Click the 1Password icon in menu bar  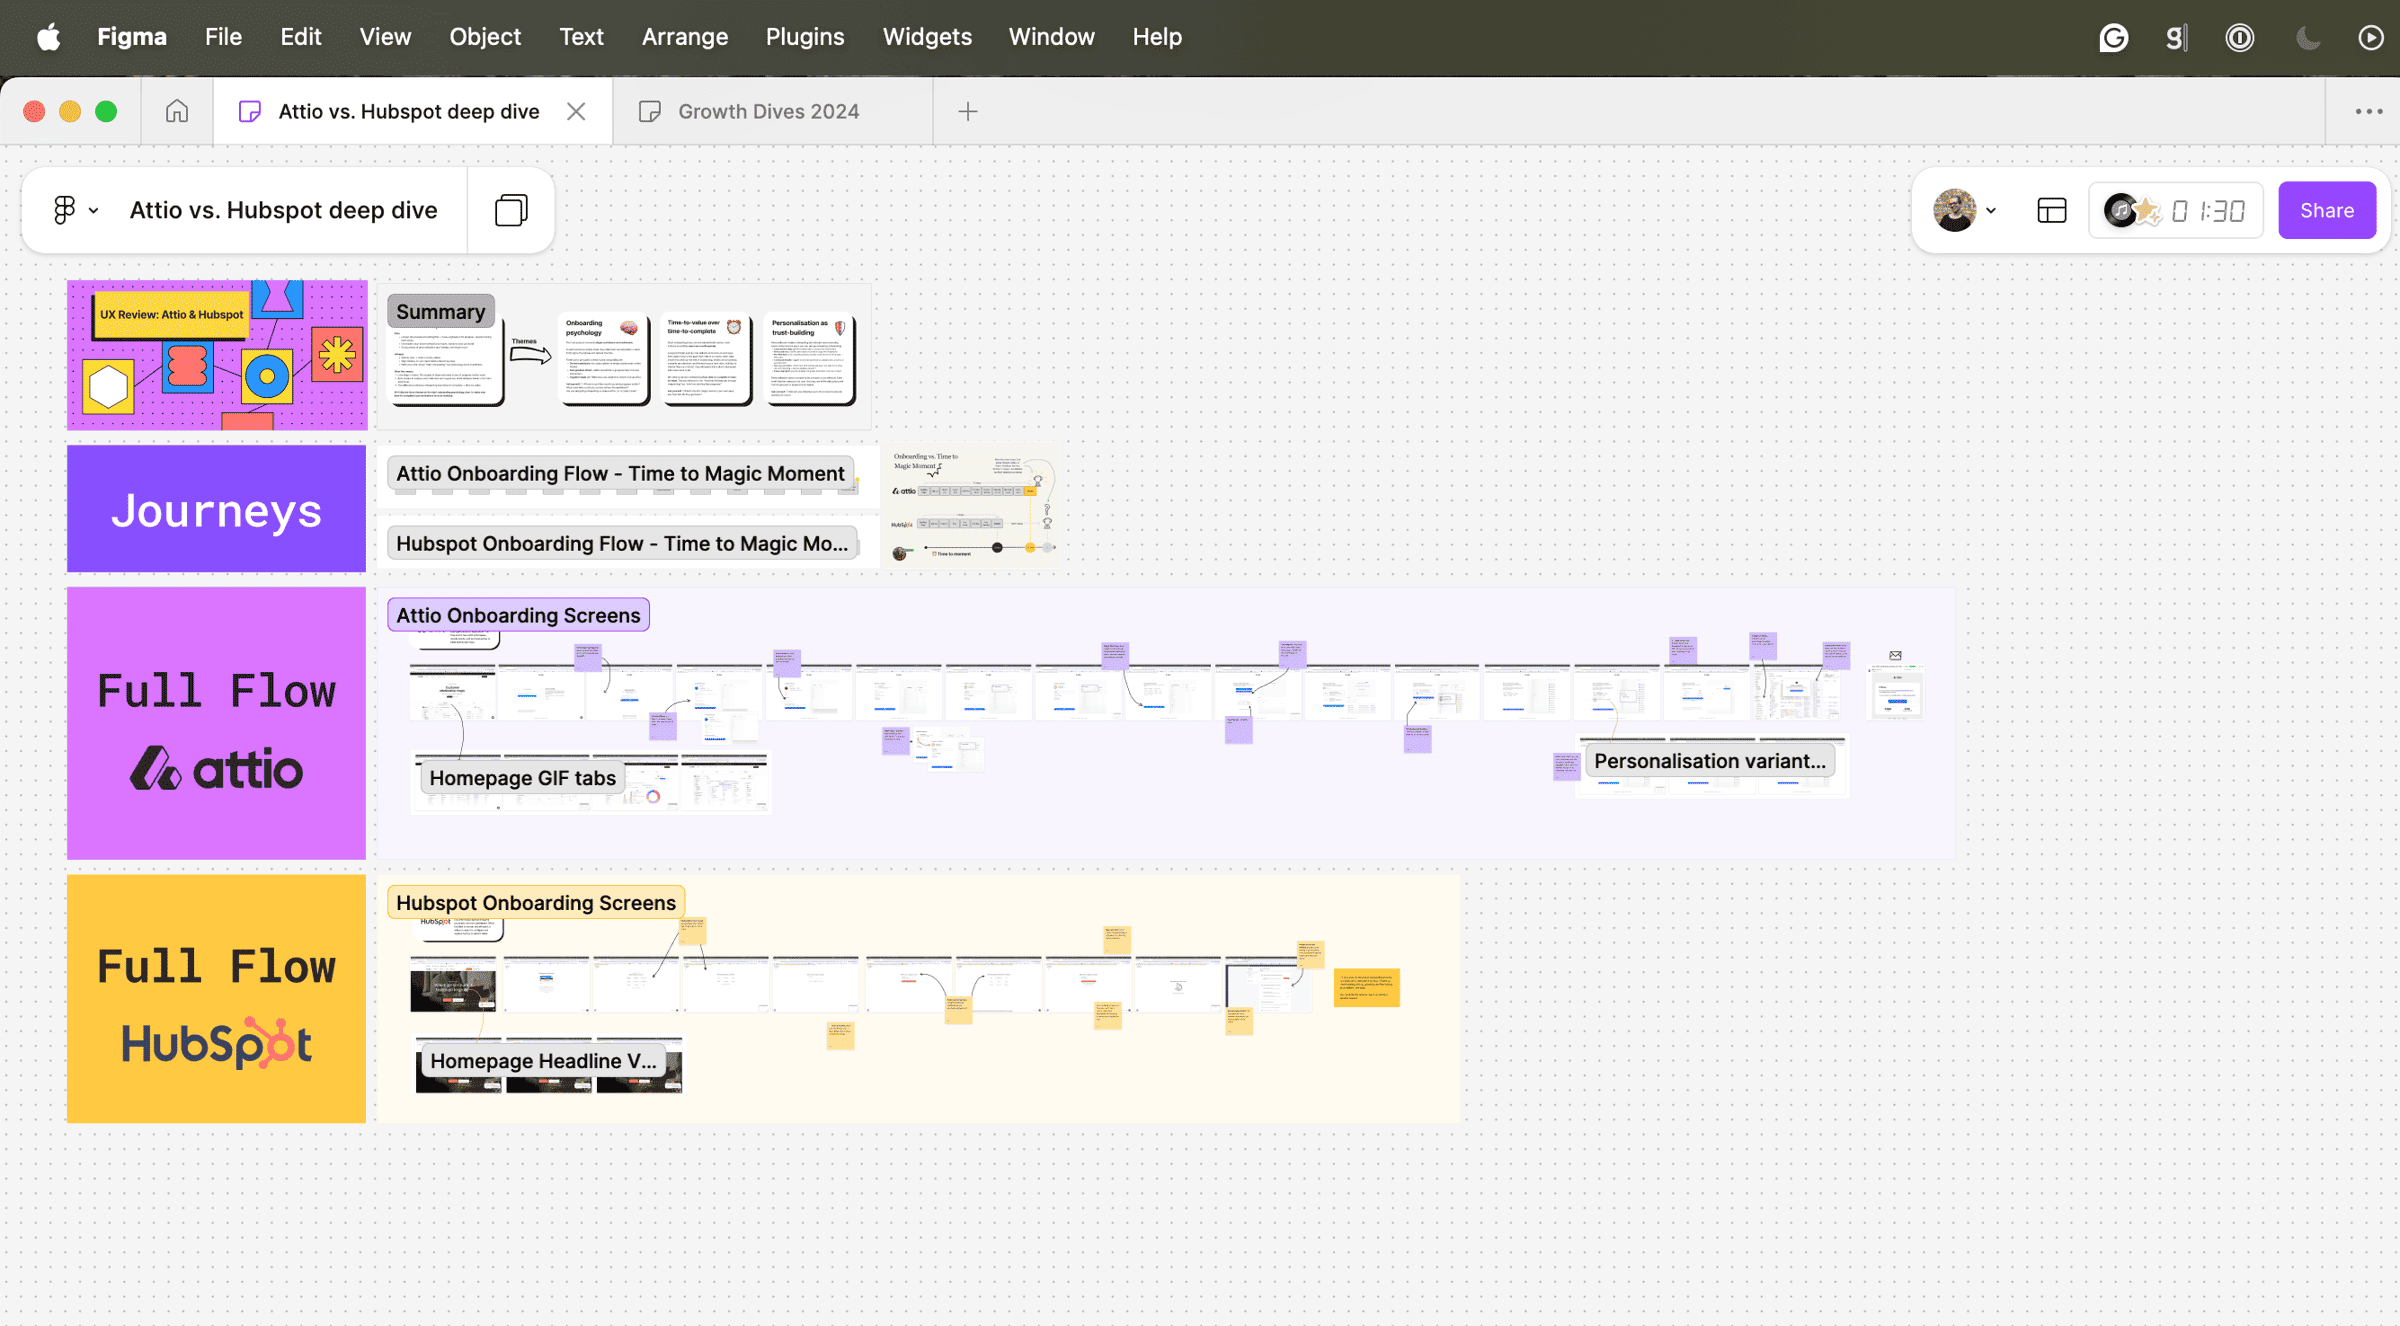tap(2239, 37)
